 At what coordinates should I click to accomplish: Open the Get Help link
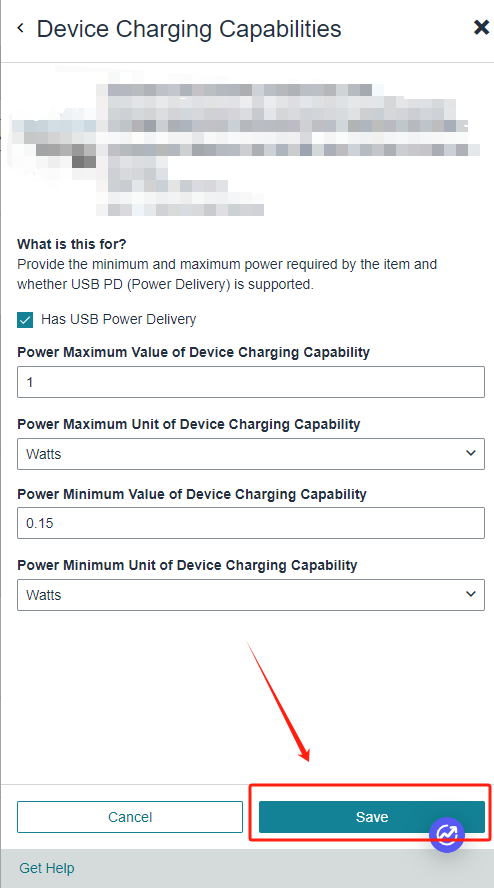click(47, 868)
